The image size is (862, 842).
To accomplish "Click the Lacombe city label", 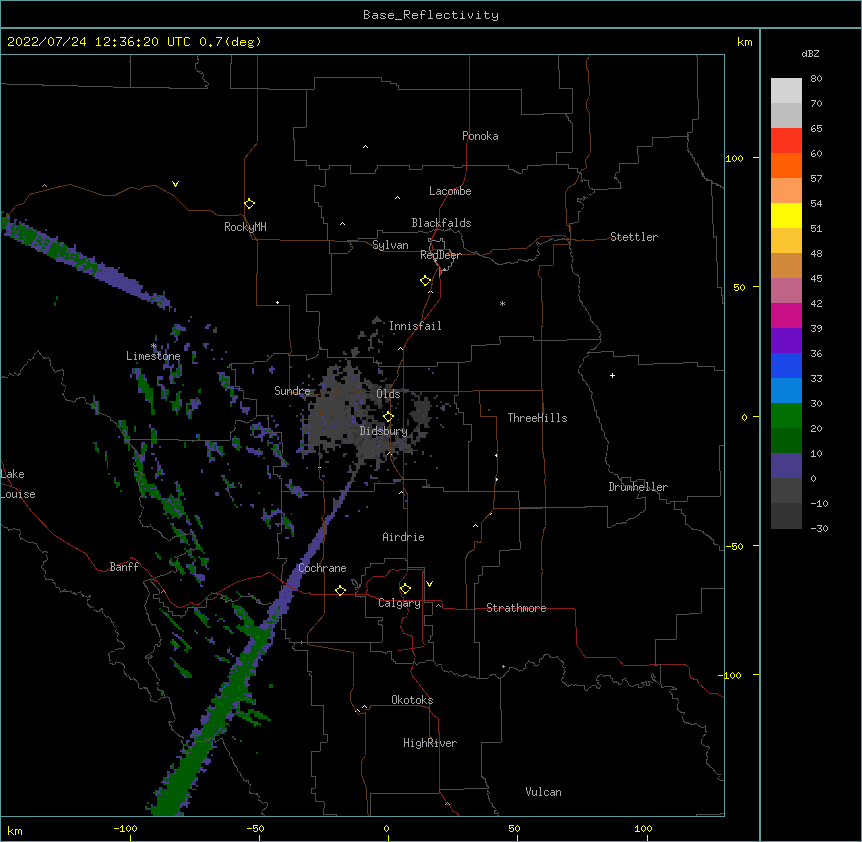I will (450, 191).
